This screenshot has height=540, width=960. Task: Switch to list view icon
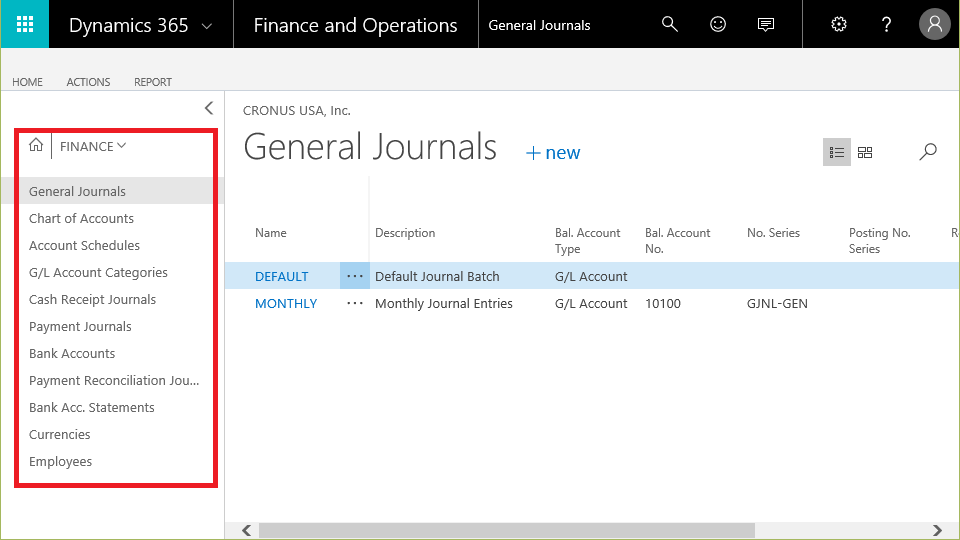point(836,152)
